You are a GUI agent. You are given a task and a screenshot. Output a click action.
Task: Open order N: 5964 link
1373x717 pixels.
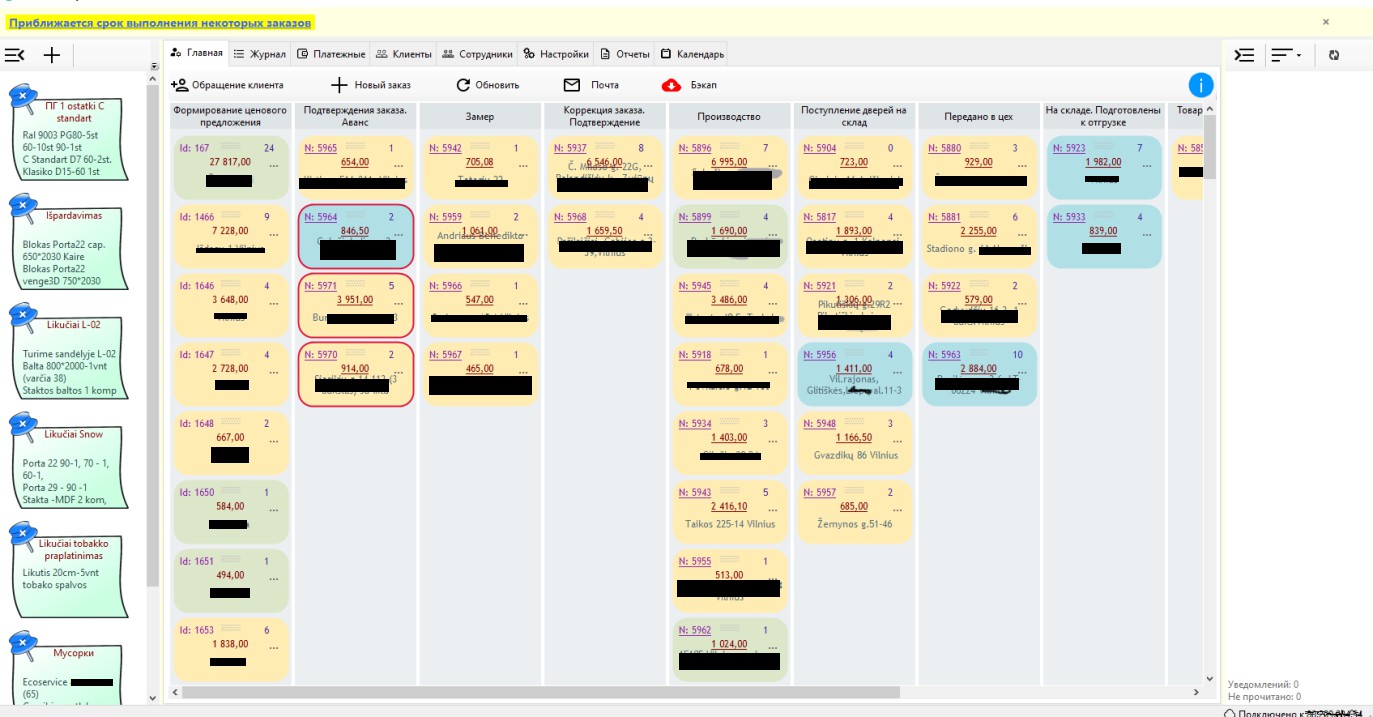321,217
